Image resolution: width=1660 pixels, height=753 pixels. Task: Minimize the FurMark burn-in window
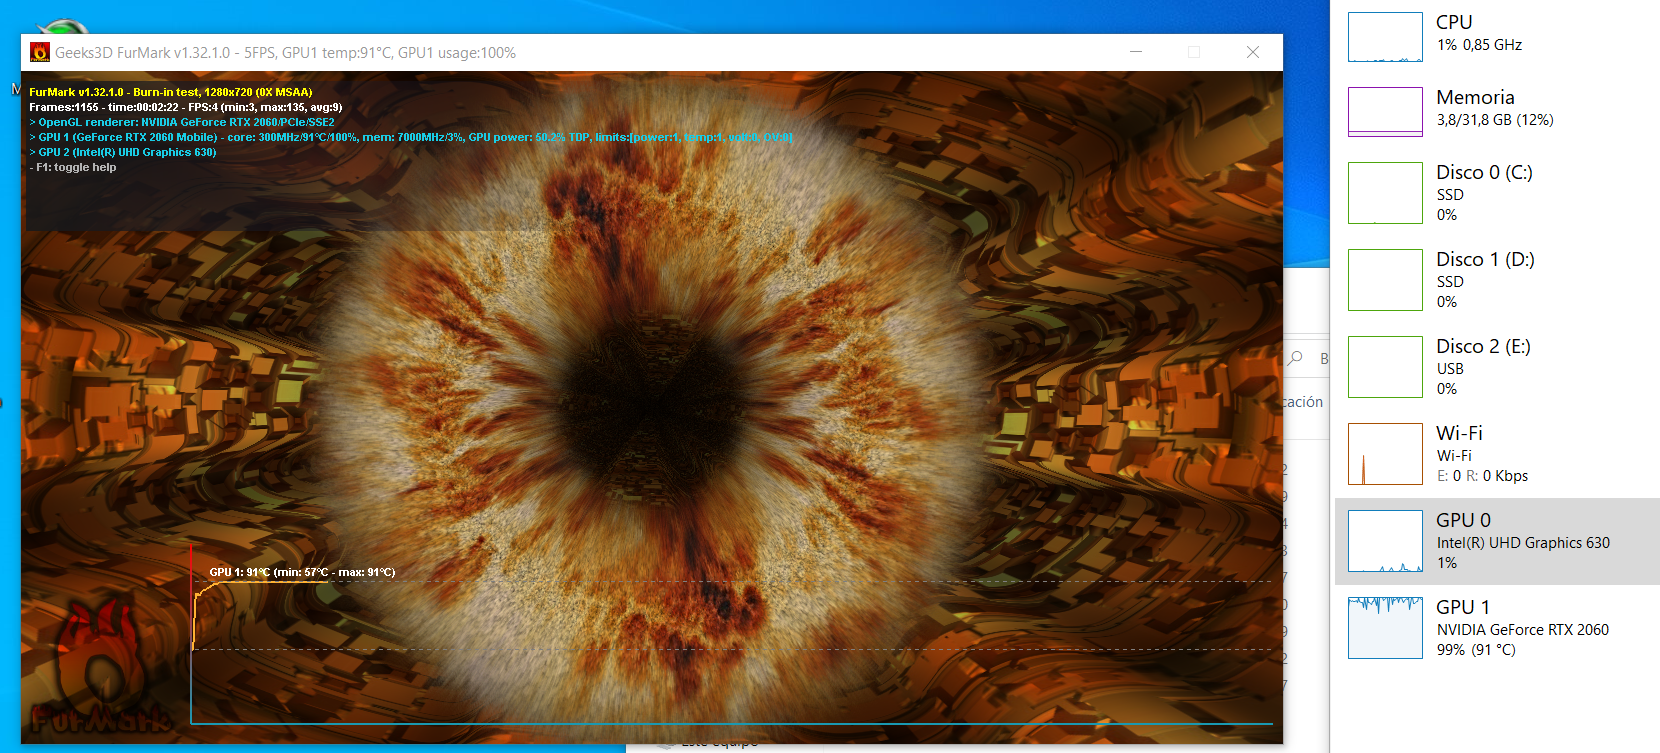(x=1136, y=52)
